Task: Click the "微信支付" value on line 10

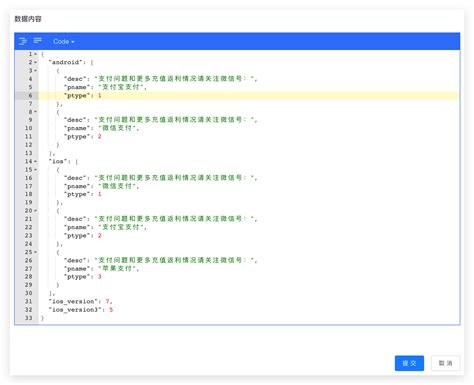Action: 117,128
